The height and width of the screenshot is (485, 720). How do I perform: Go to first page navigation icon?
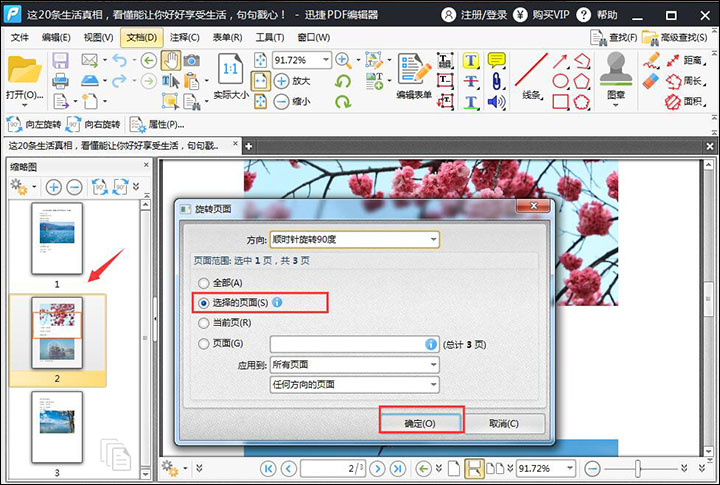click(267, 468)
